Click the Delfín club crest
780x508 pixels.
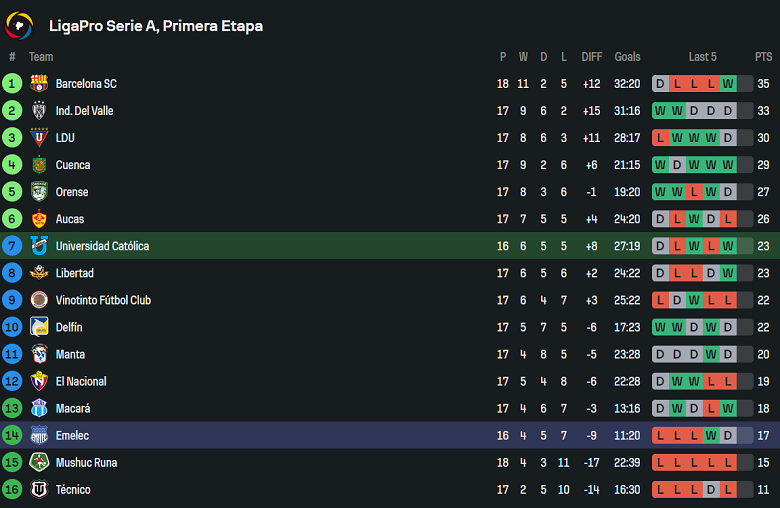[x=39, y=327]
